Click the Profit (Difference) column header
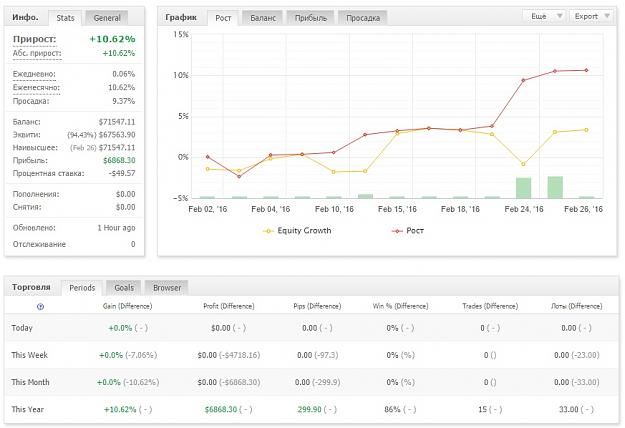625x428 pixels. tap(229, 306)
